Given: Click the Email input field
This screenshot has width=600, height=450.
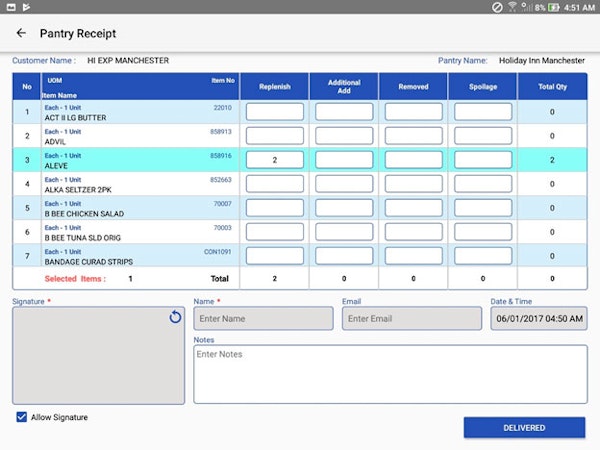Looking at the screenshot, I should (x=412, y=318).
